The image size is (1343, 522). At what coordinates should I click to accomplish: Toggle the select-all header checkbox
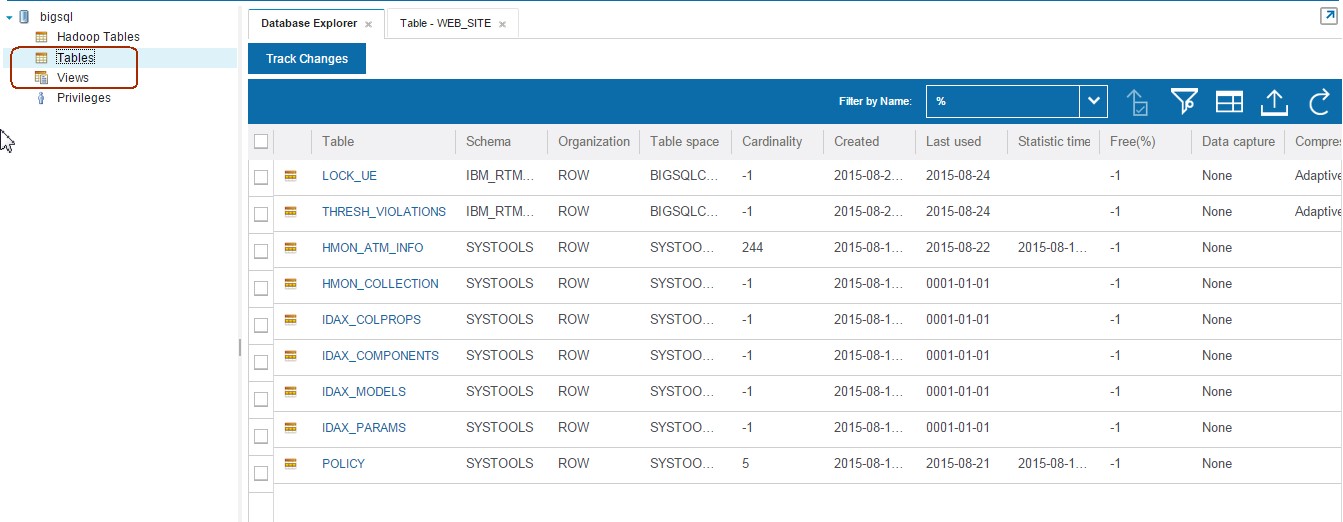(261, 141)
